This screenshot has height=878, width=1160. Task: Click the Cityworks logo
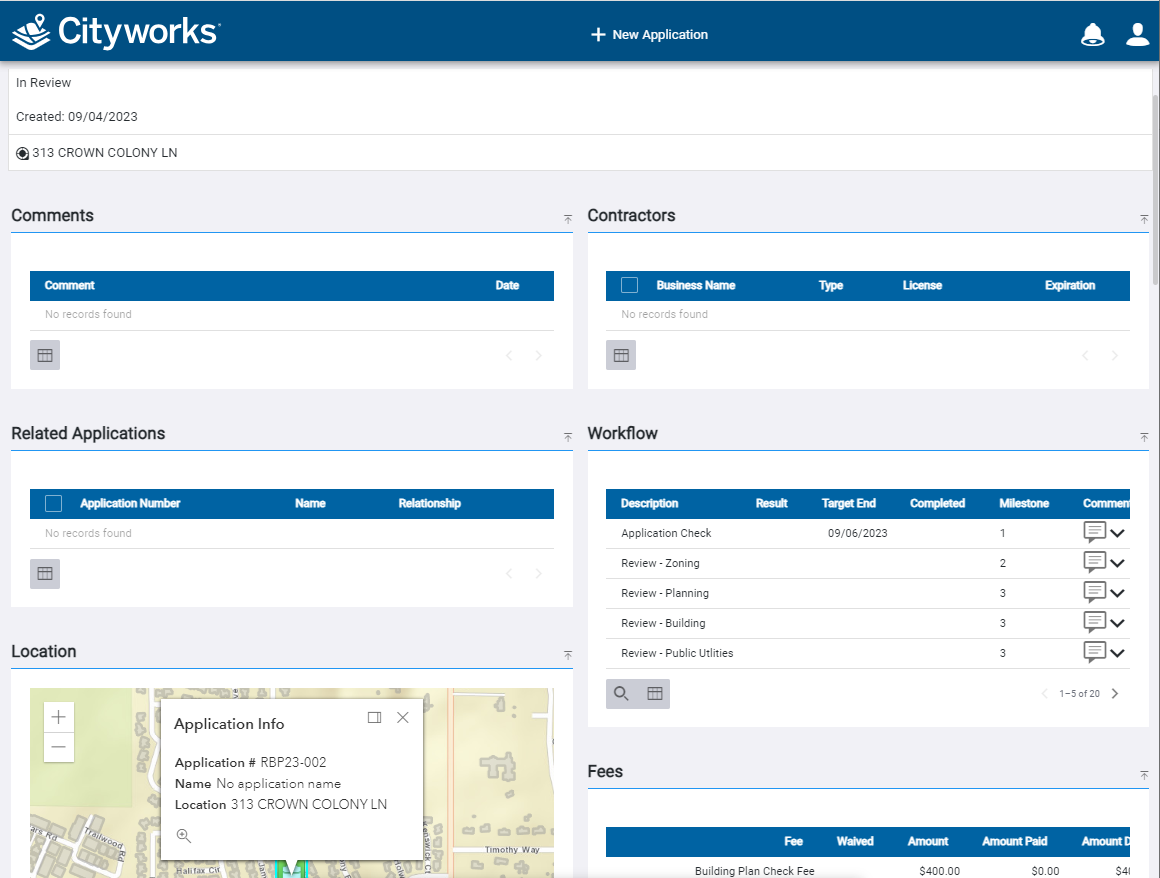(116, 31)
